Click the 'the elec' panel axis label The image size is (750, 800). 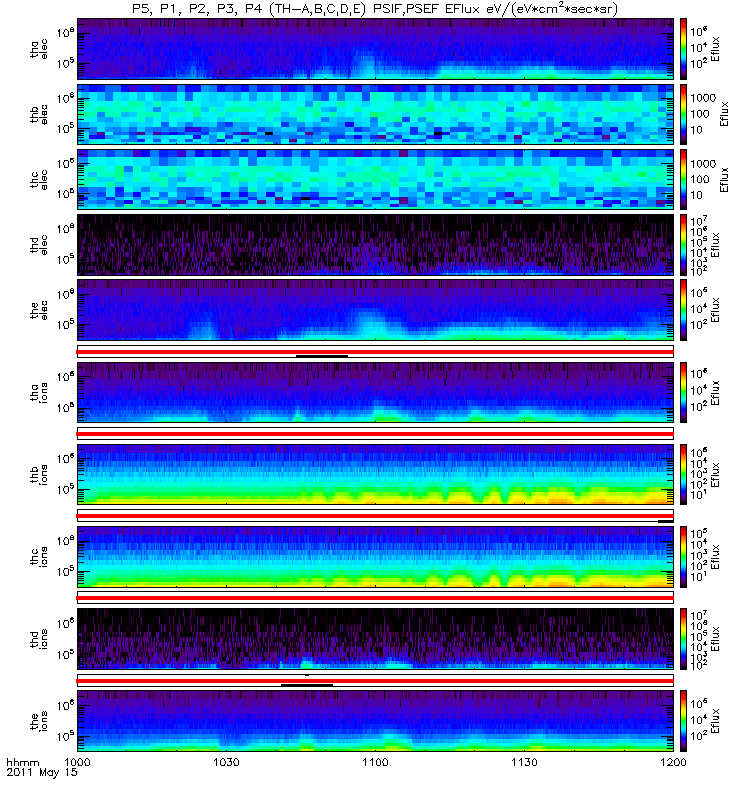[x=39, y=310]
